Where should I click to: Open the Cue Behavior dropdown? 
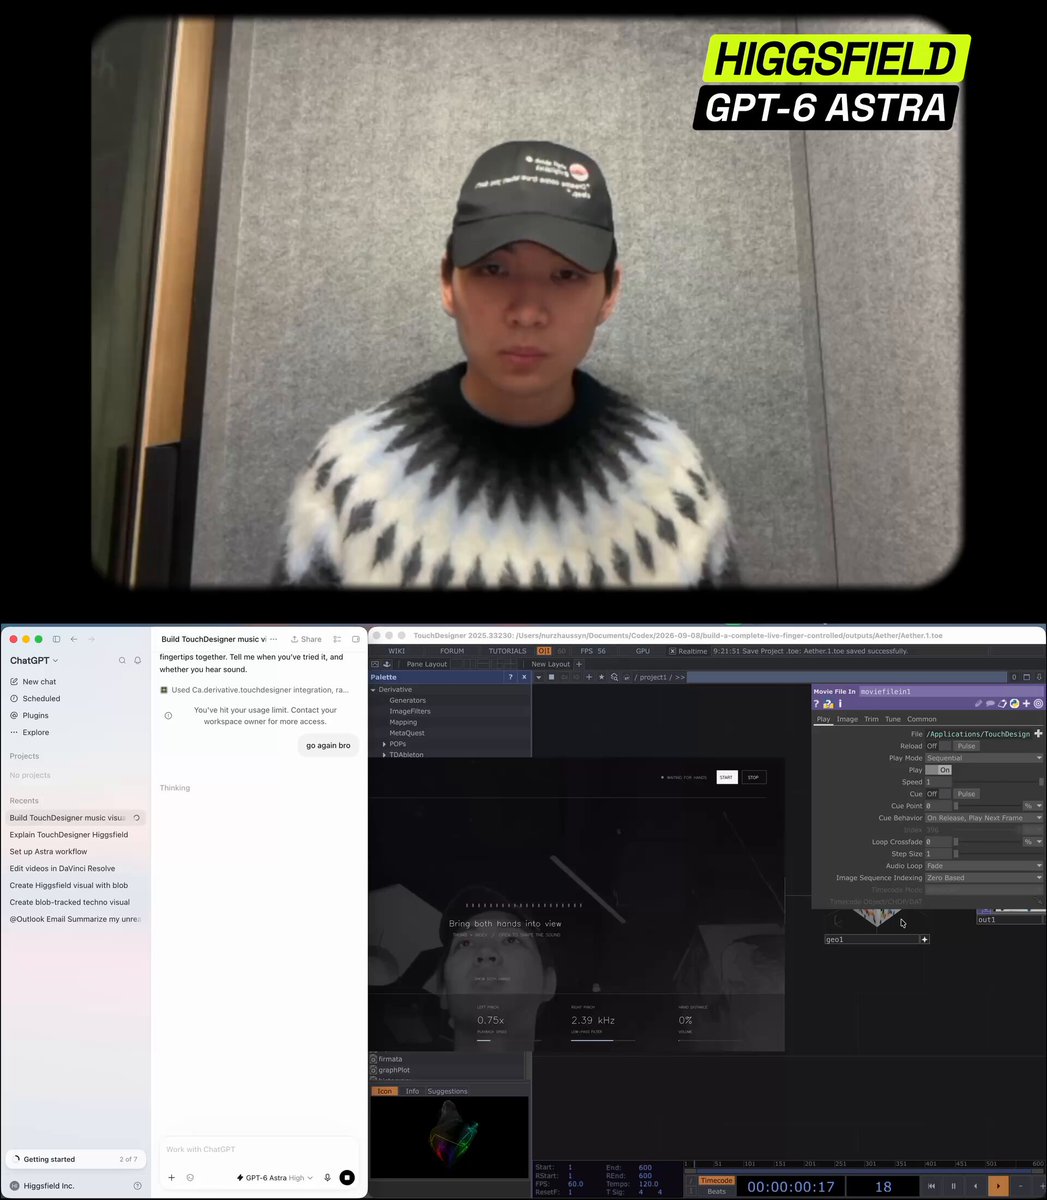tap(984, 818)
